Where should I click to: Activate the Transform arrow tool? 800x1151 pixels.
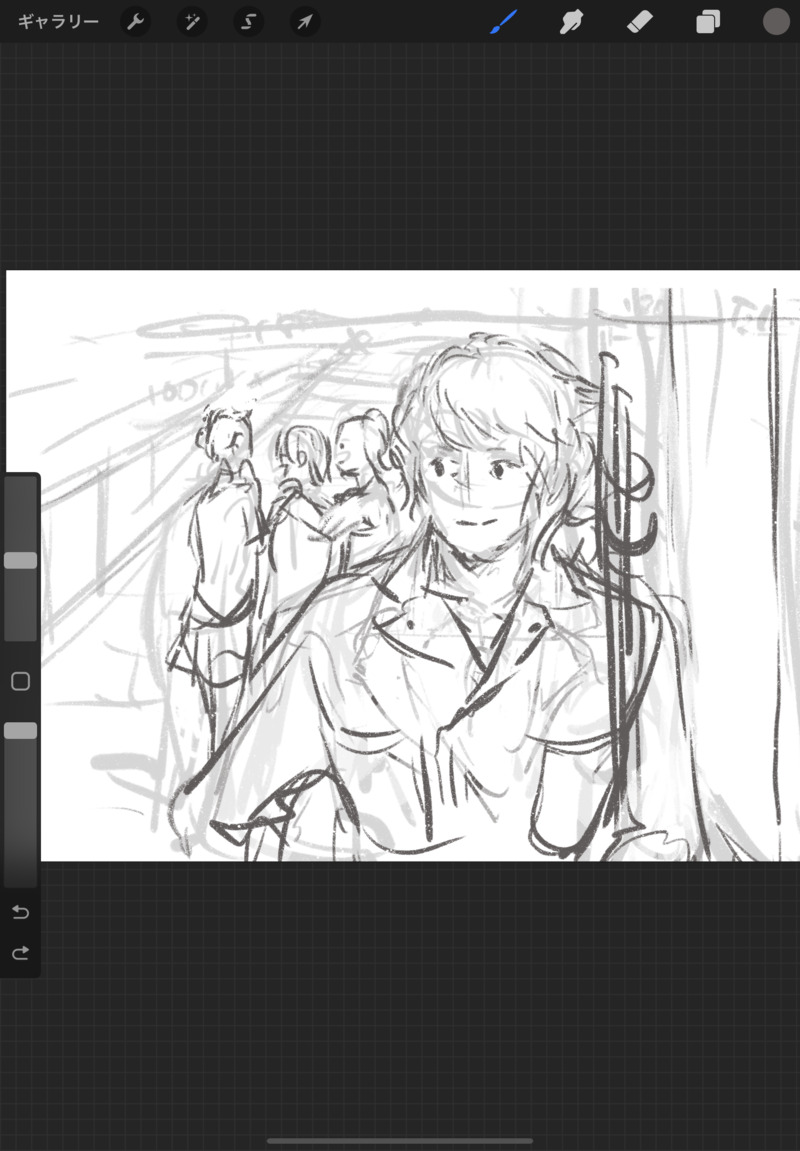[305, 22]
